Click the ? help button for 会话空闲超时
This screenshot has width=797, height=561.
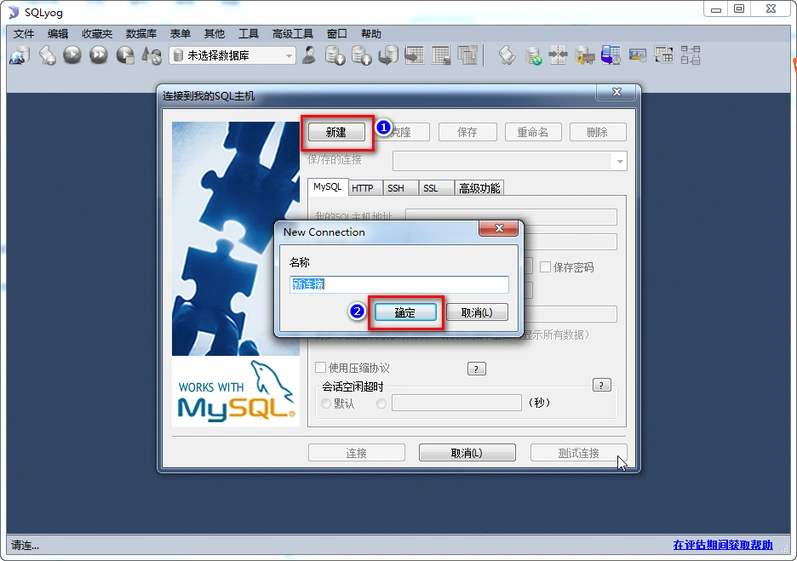pyautogui.click(x=602, y=385)
